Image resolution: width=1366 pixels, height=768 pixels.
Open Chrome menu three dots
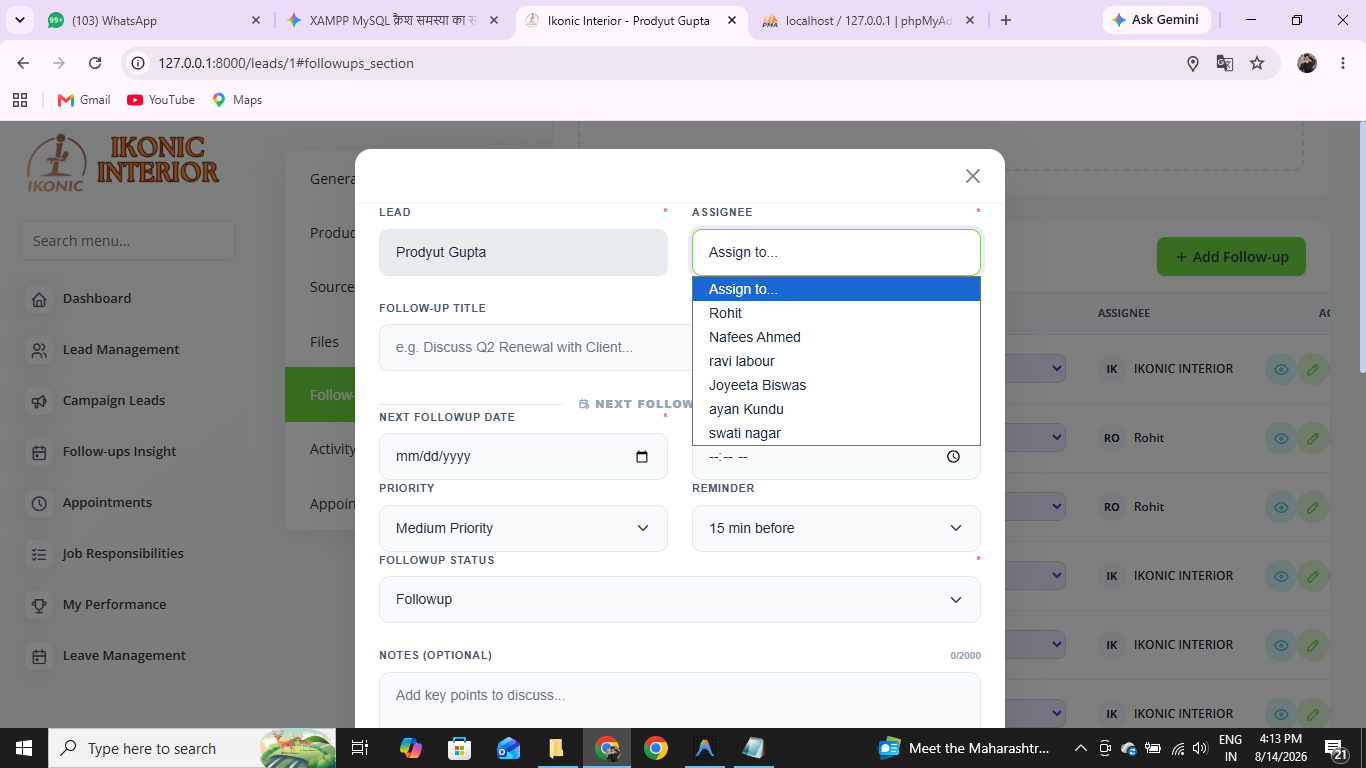(x=1341, y=63)
